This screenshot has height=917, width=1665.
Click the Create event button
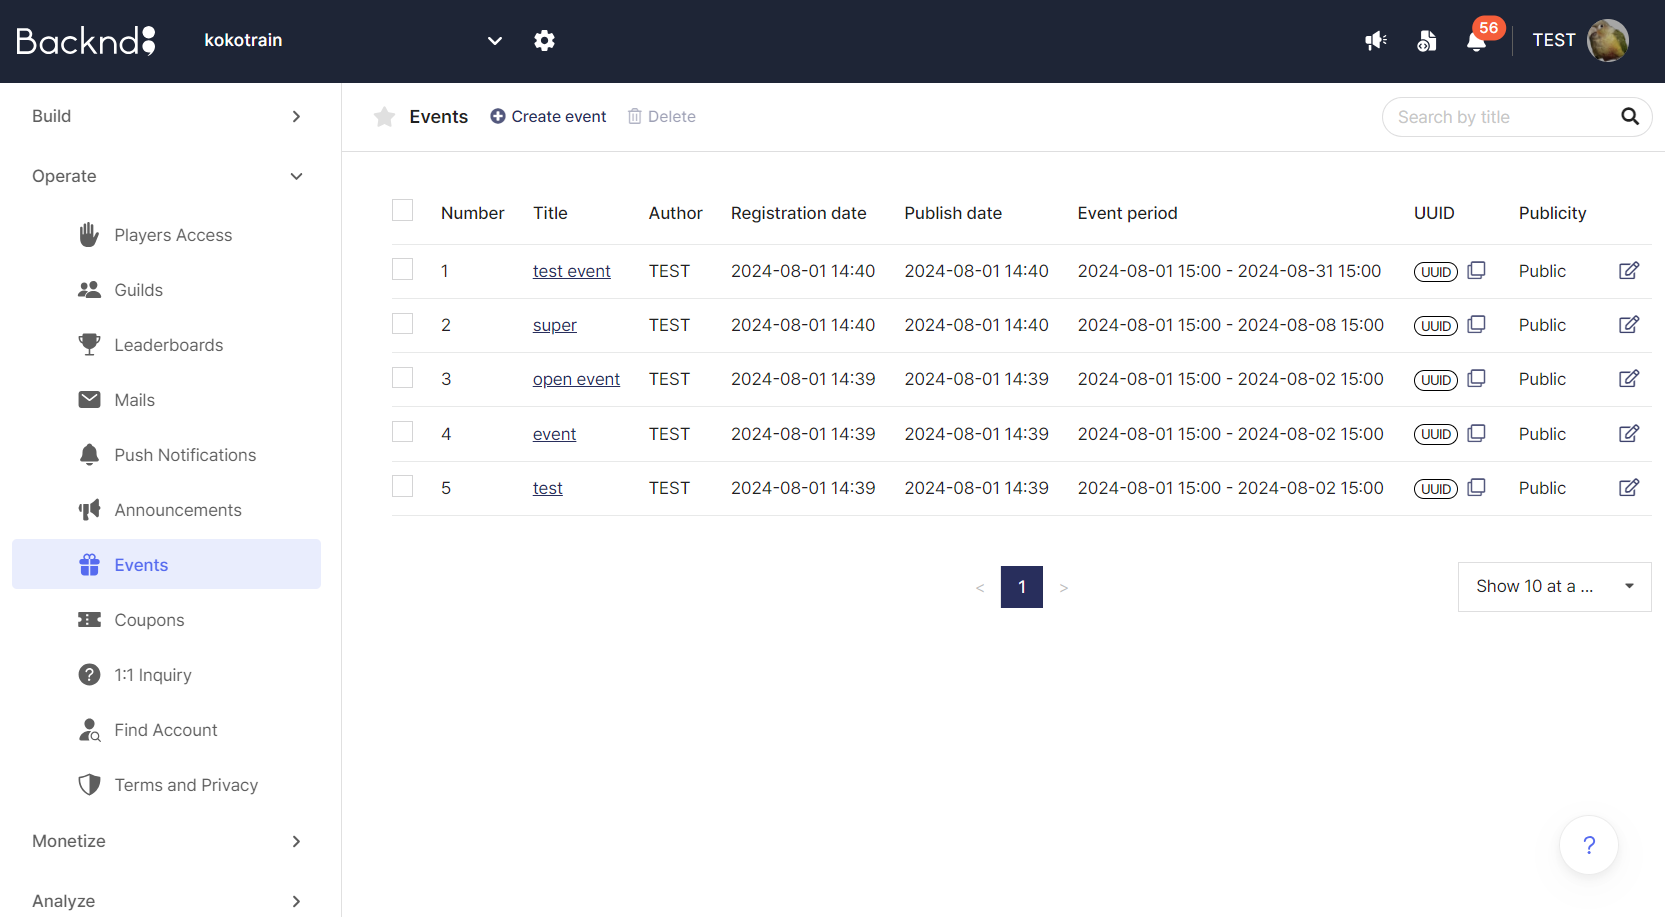point(548,117)
